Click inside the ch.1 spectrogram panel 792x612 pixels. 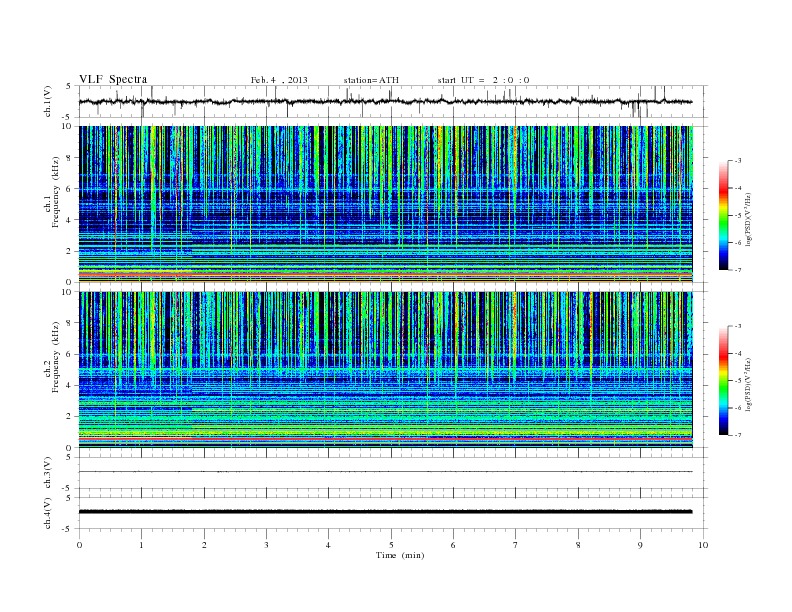coord(386,204)
